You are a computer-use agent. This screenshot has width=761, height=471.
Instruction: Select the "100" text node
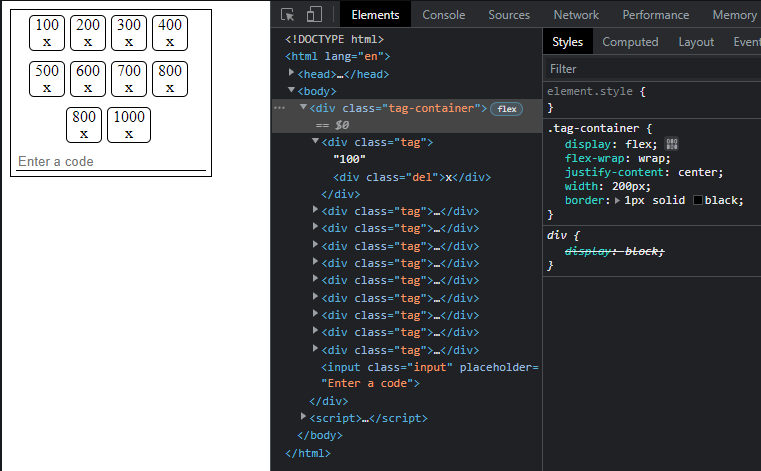[349, 159]
